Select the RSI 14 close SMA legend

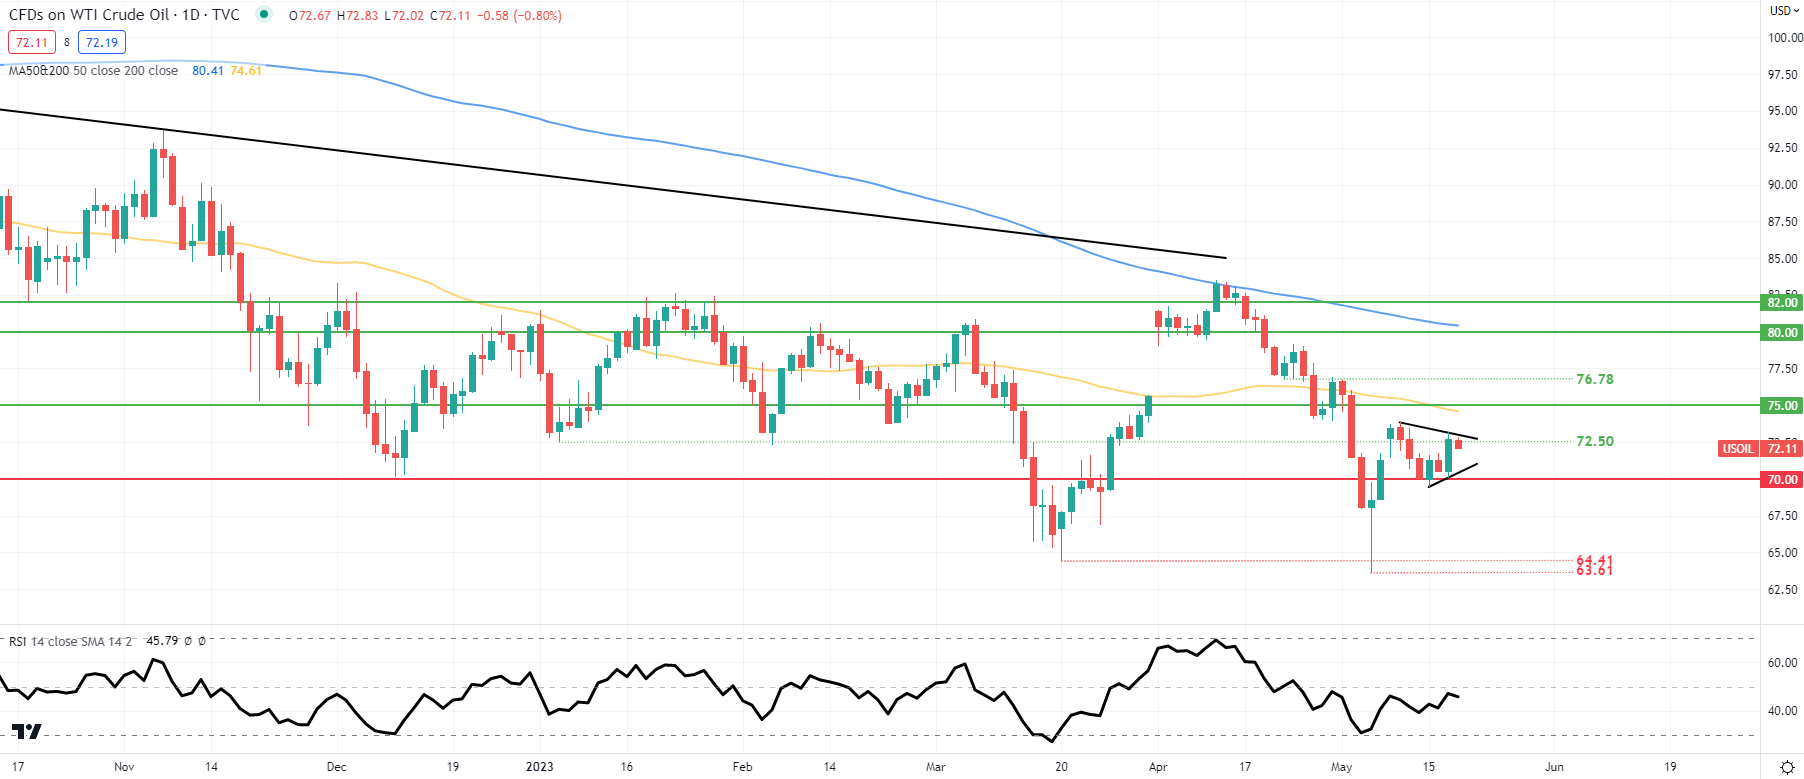pos(70,641)
